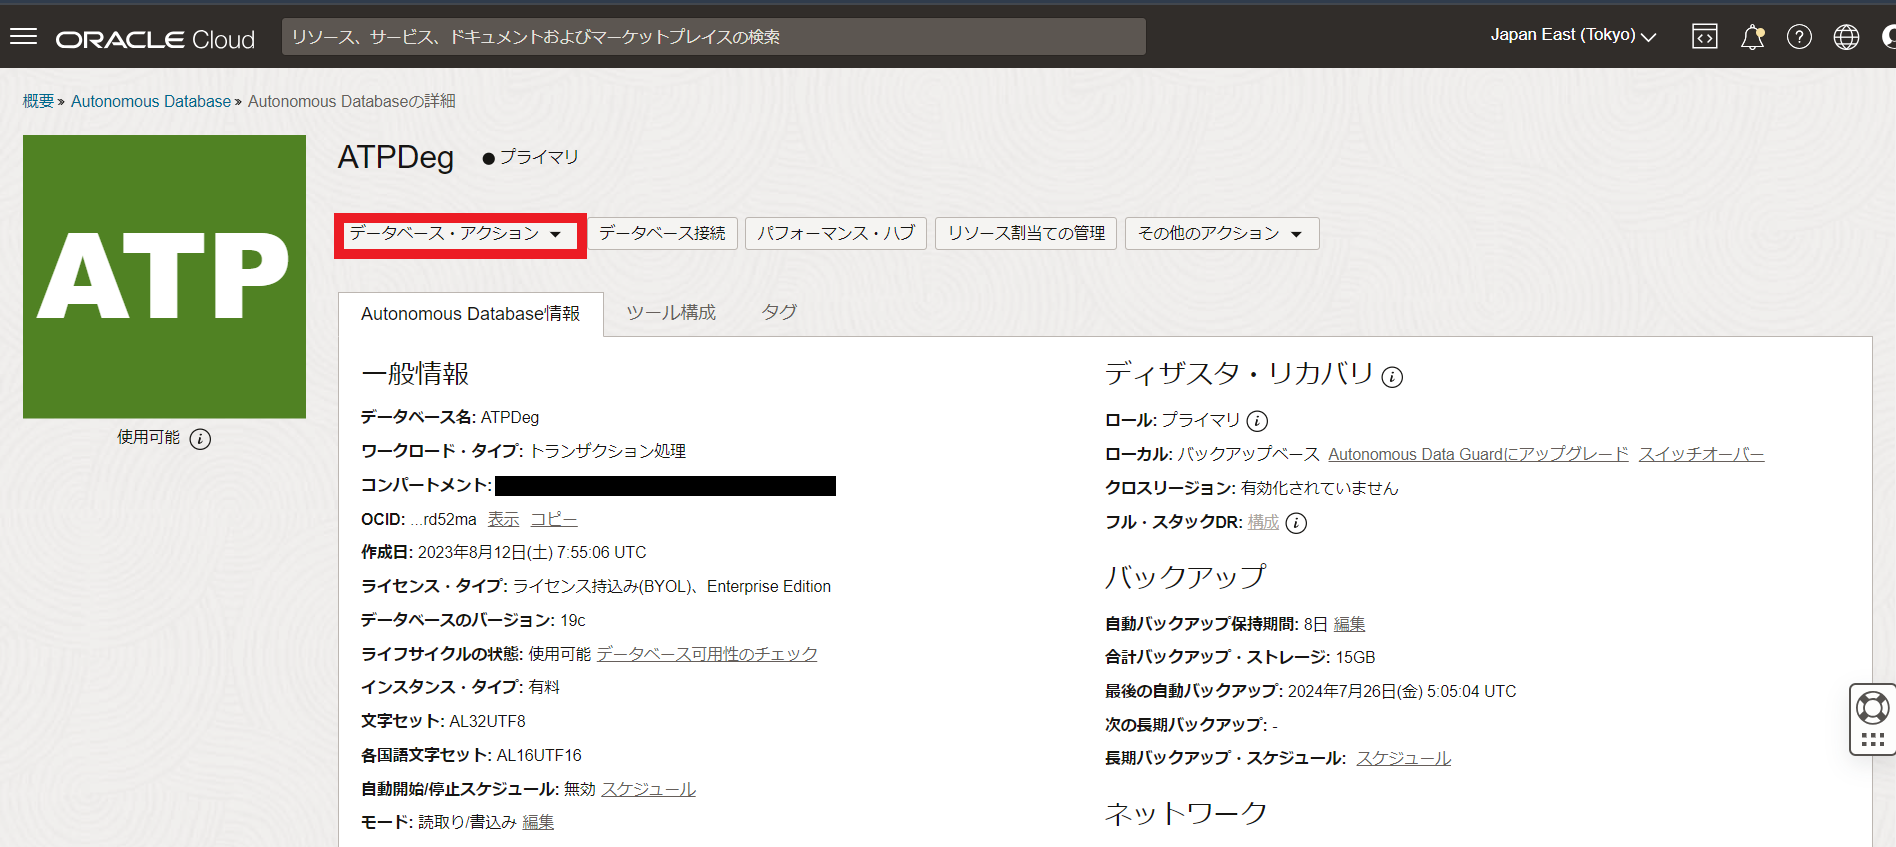Copy the OCID with コピー link
The height and width of the screenshot is (847, 1896).
pyautogui.click(x=554, y=520)
